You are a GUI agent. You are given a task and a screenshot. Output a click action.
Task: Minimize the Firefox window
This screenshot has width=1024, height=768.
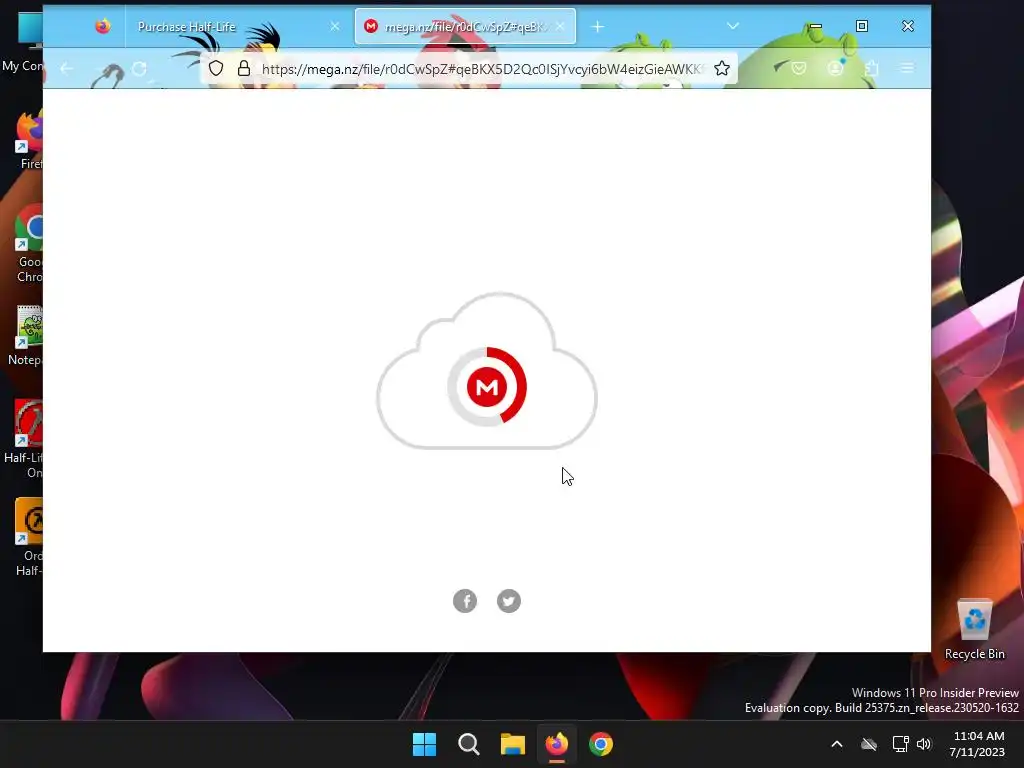pyautogui.click(x=816, y=26)
